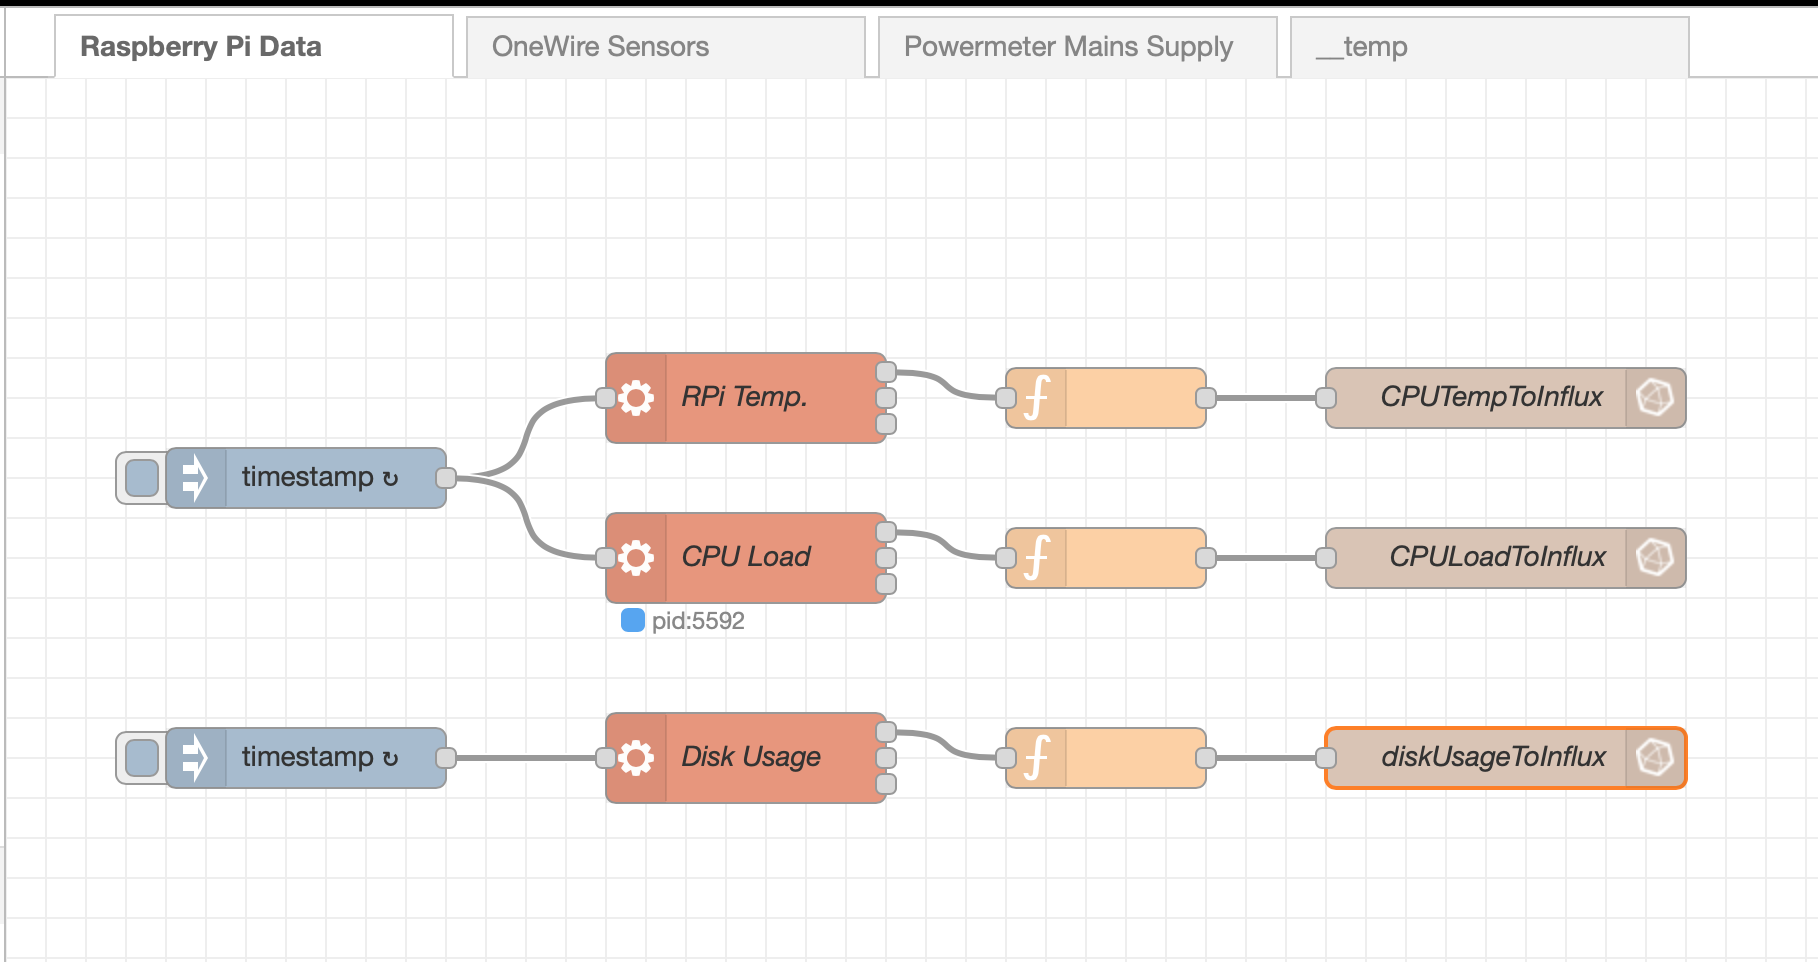Click the gear icon on RPi Temp. node
This screenshot has height=962, width=1818.
[x=636, y=398]
